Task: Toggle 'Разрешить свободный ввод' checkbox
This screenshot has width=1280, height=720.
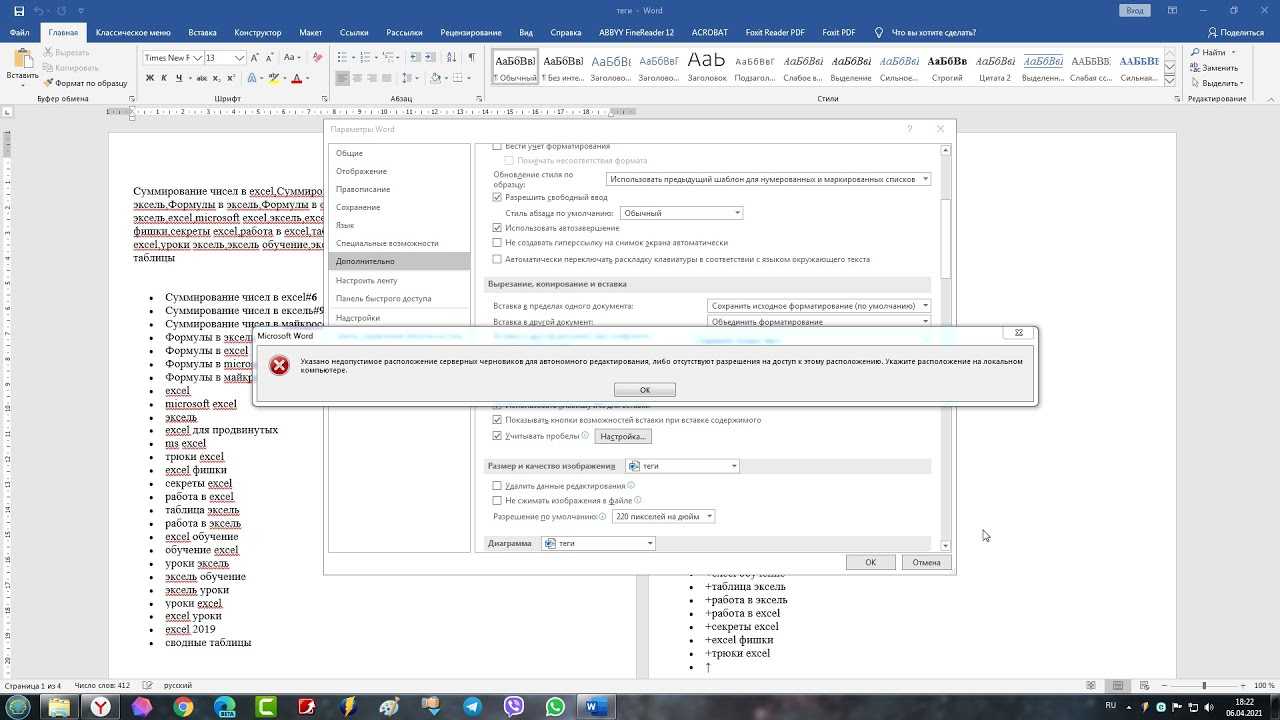Action: tap(497, 197)
